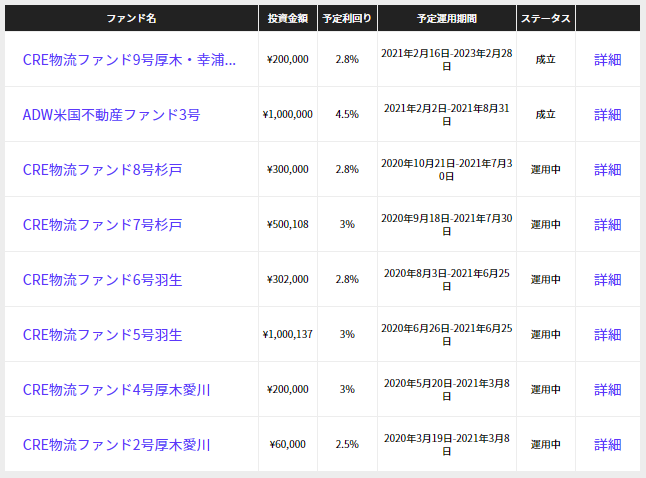646x478 pixels.
Task: Open CRE物流ファンド9号厚木・幸浦 fund link
Action: click(x=129, y=60)
